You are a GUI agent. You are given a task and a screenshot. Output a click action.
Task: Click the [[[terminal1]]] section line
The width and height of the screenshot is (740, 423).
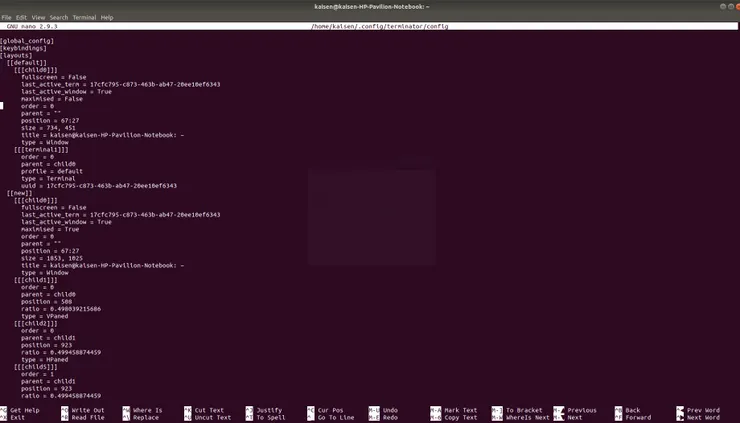click(41, 150)
